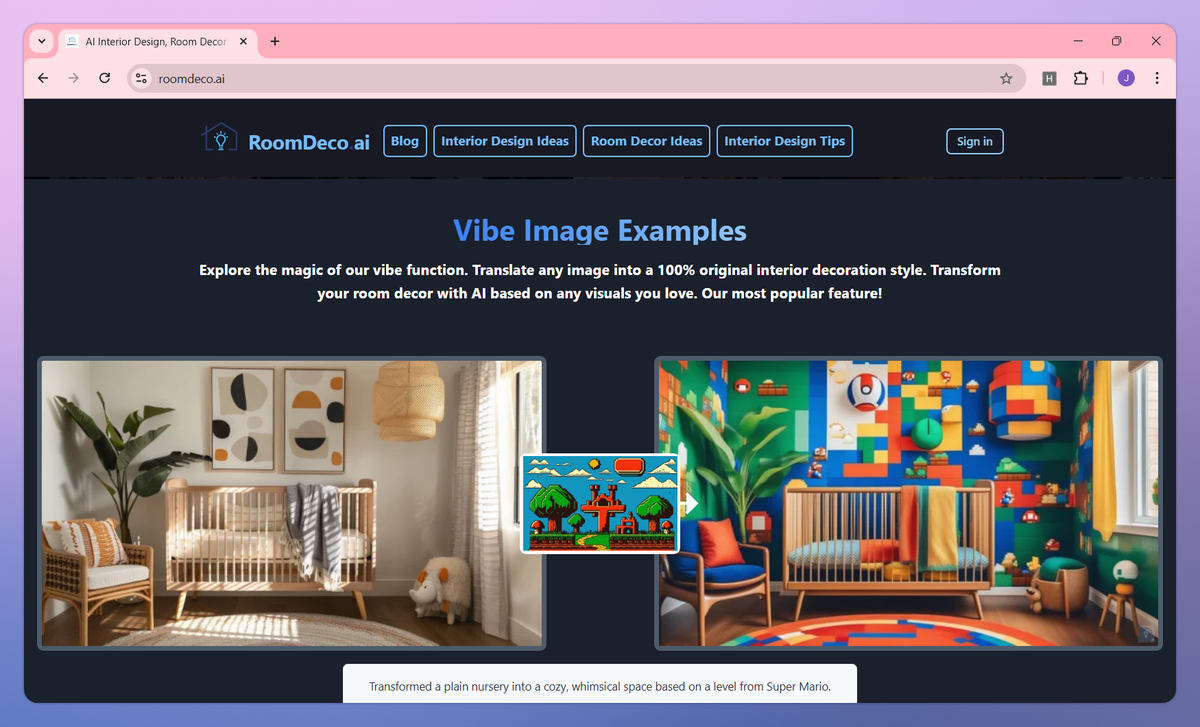The image size is (1200, 727).
Task: Click the browser back arrow
Action: (42, 77)
